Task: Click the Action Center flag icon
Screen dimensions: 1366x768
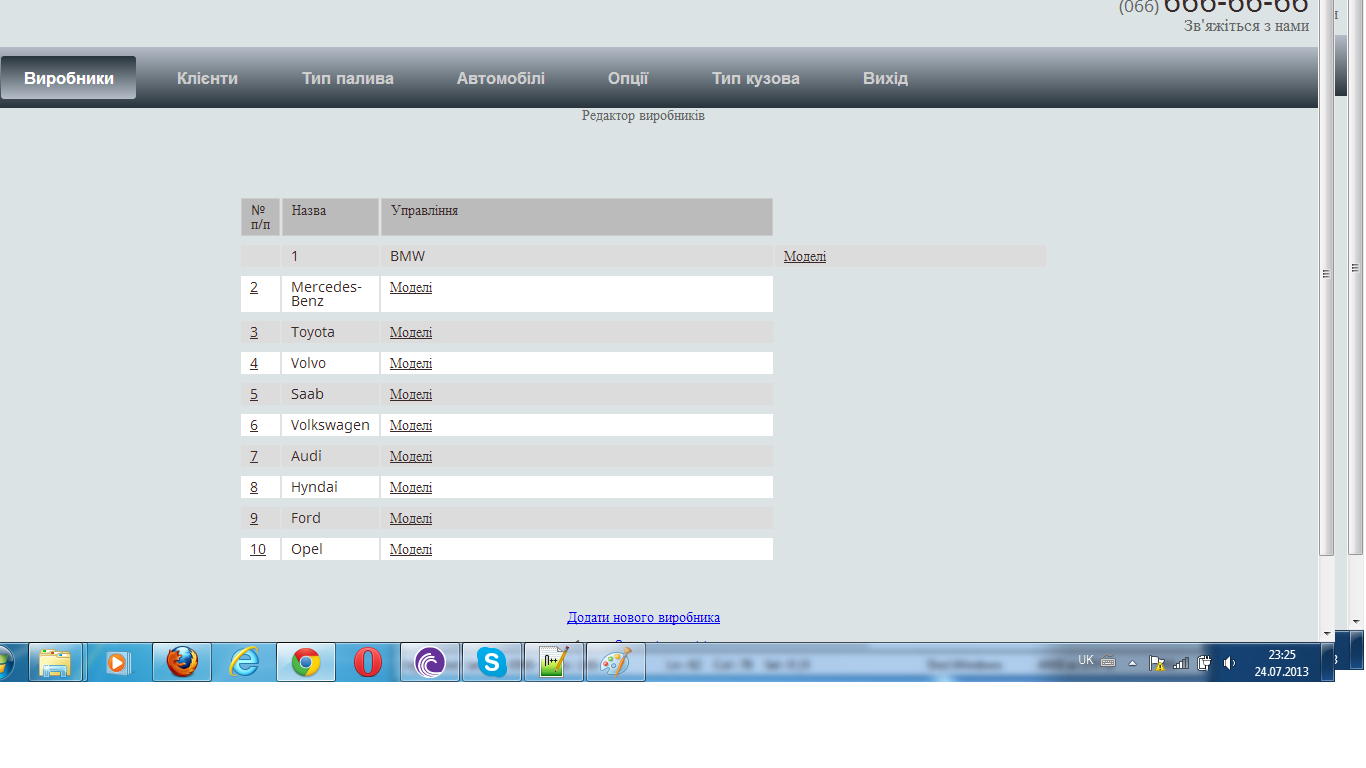Action: click(1157, 662)
